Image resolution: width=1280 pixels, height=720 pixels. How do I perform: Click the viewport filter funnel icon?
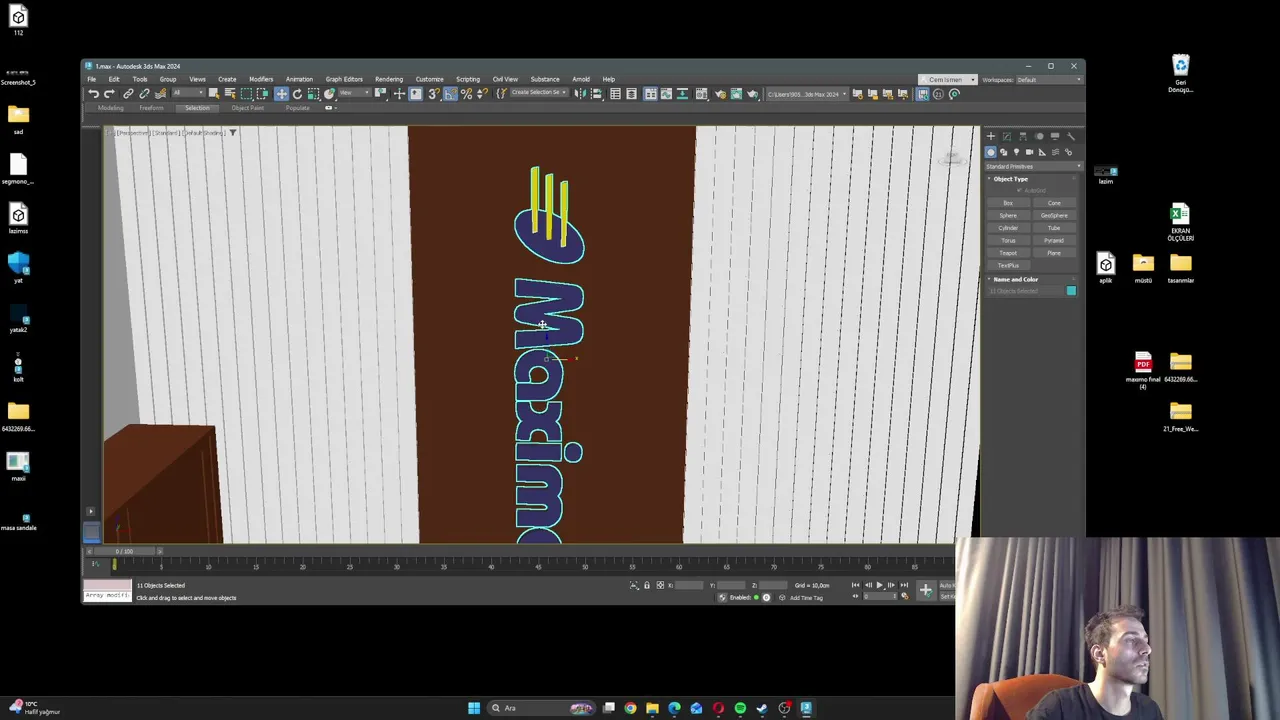233,133
